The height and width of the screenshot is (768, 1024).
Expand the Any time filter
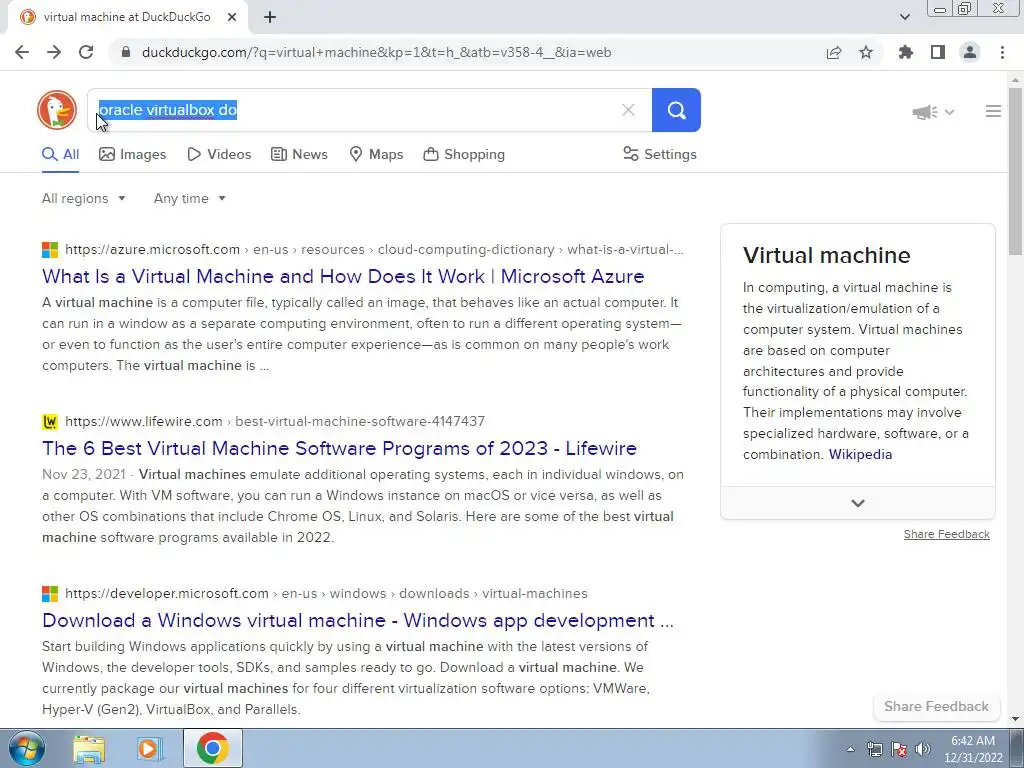(189, 199)
